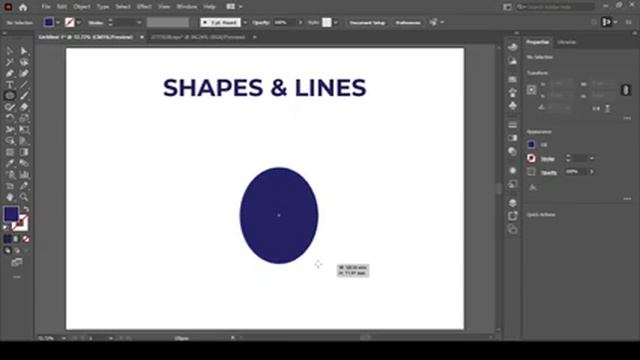This screenshot has height=360, width=640.
Task: Select the Slice tool
Action: [24, 186]
